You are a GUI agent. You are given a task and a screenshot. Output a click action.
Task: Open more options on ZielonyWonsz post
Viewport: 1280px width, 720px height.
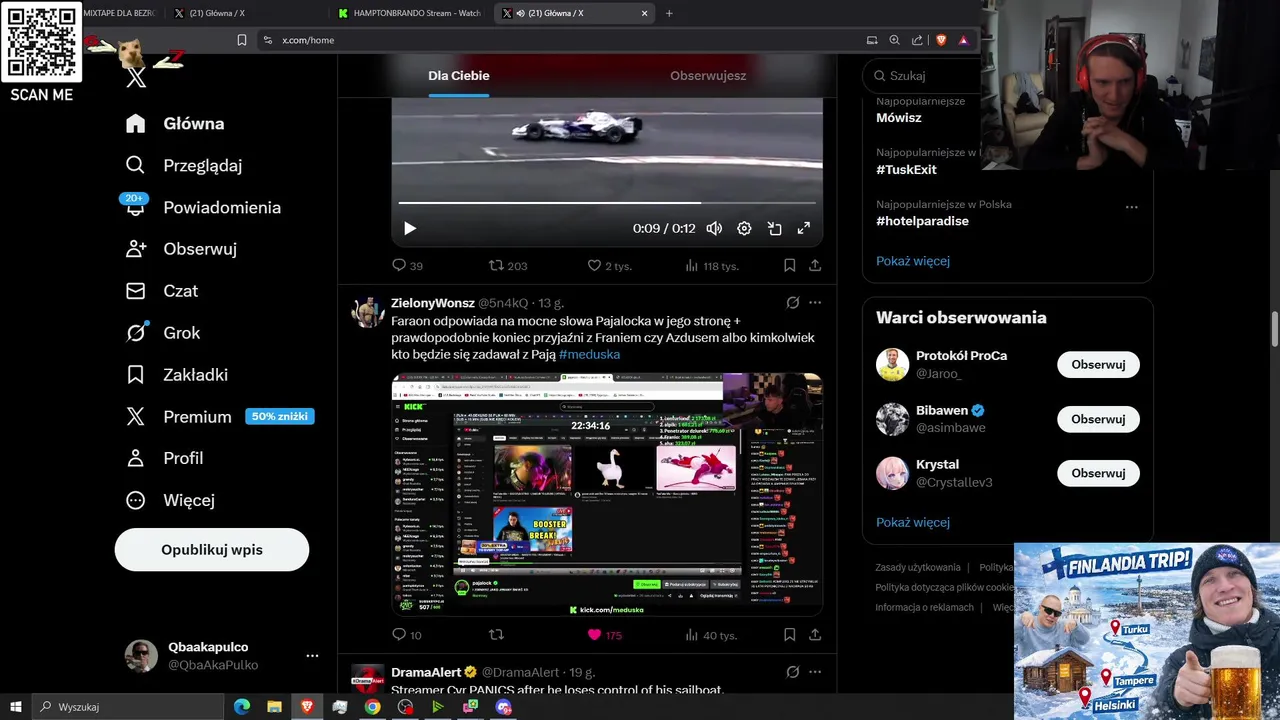point(815,303)
